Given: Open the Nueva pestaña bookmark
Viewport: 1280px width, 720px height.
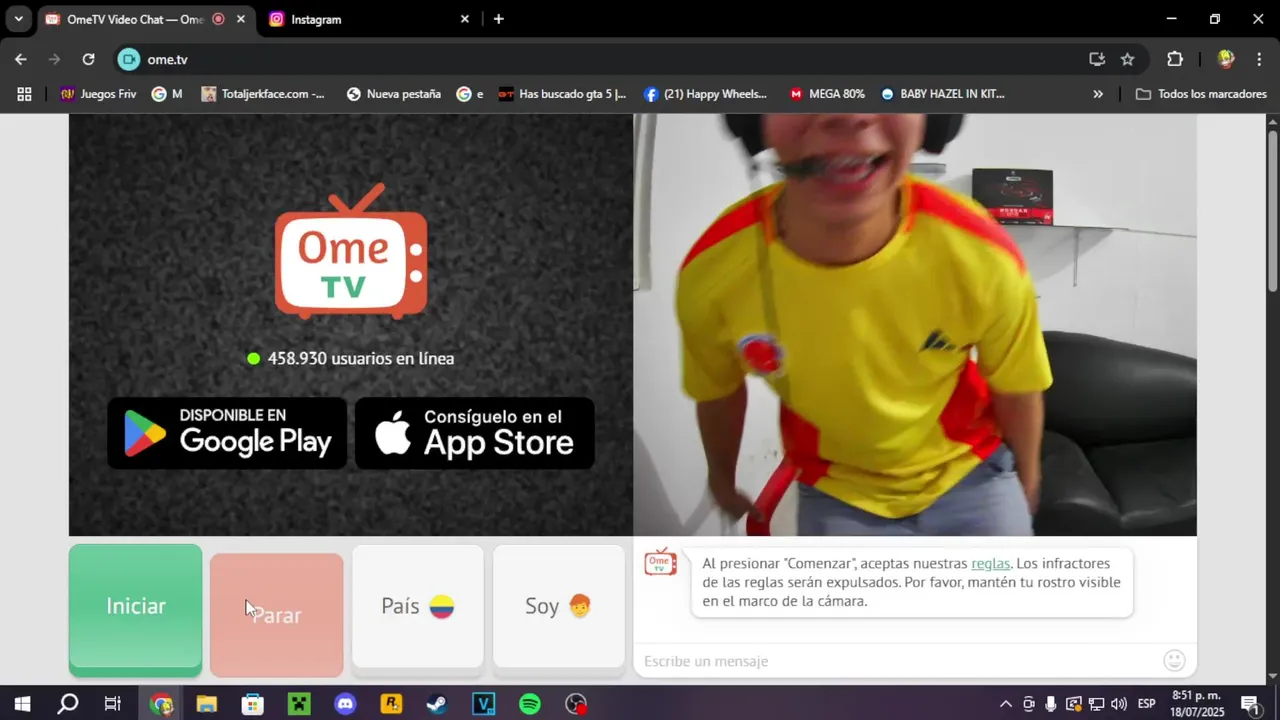Looking at the screenshot, I should (x=393, y=94).
